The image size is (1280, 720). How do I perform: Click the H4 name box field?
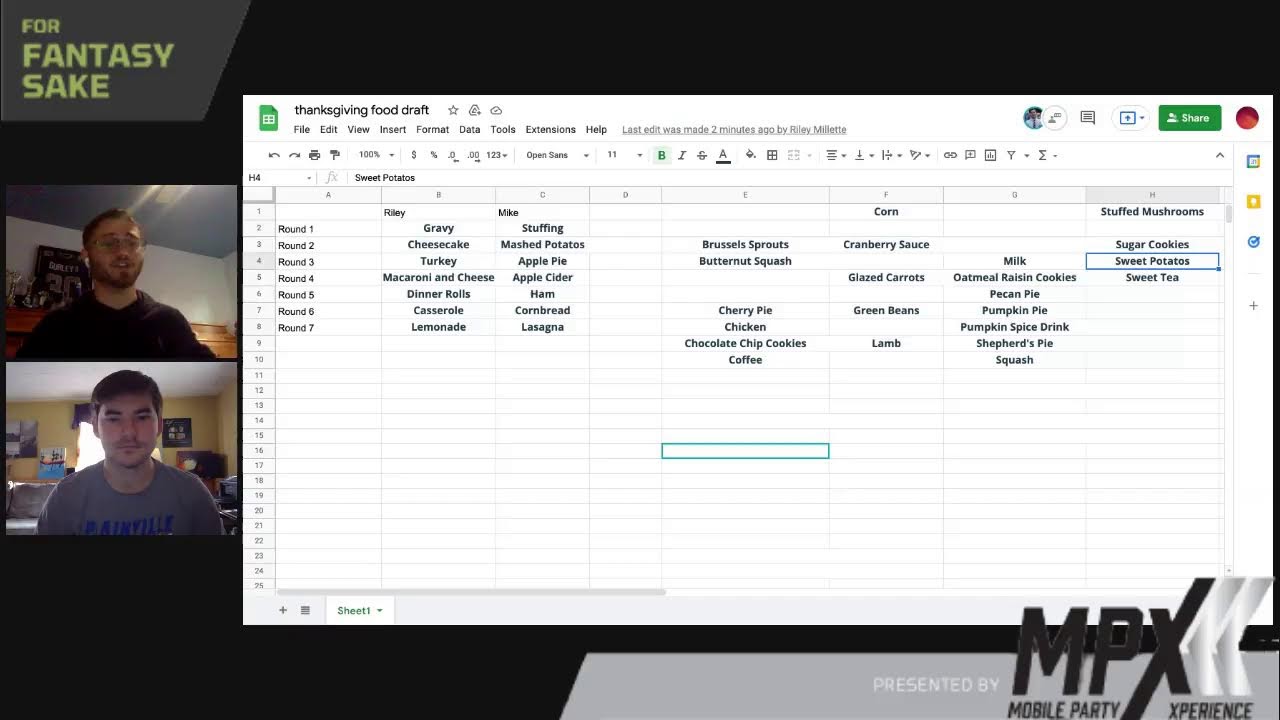tap(279, 178)
